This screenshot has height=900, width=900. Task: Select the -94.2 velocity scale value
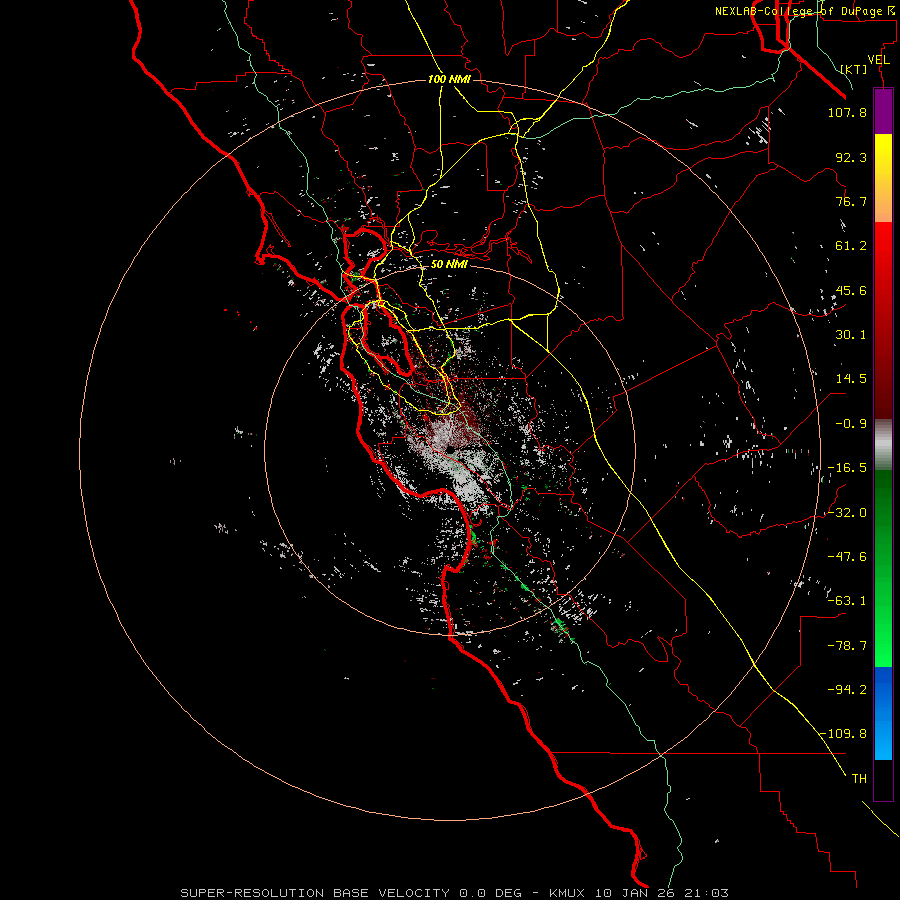847,690
